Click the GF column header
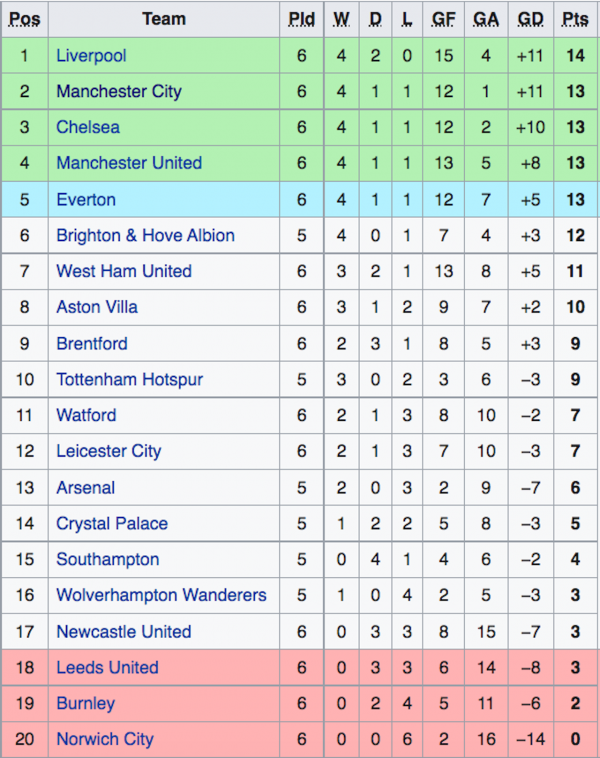 (443, 19)
